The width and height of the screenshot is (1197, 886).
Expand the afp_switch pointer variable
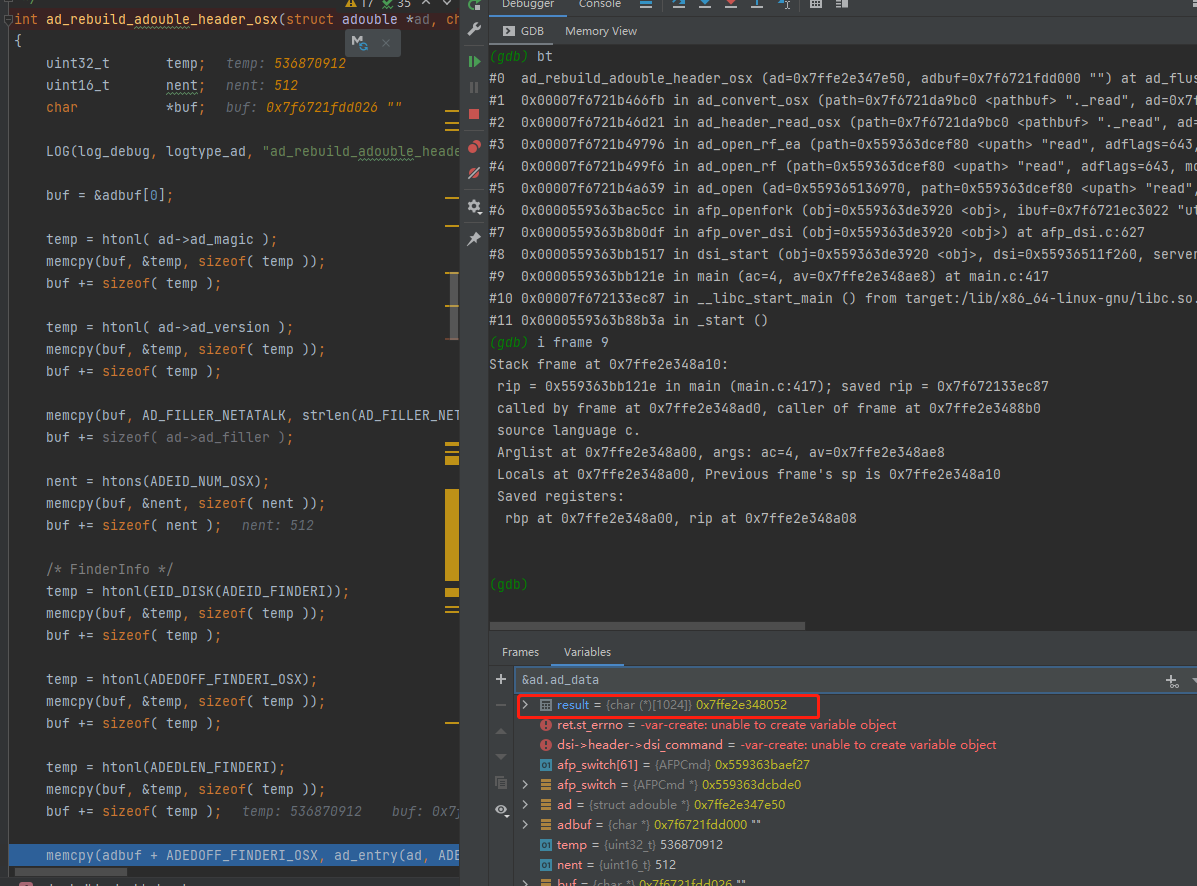pyautogui.click(x=525, y=785)
